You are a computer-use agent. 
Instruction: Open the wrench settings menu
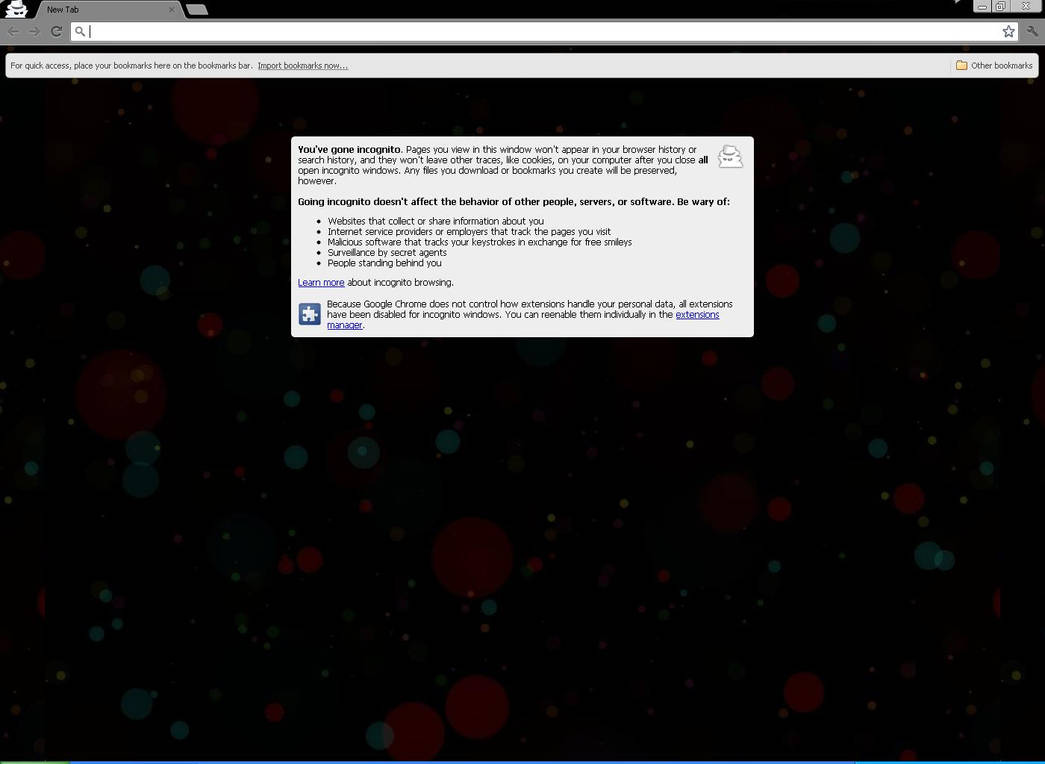click(x=1032, y=31)
